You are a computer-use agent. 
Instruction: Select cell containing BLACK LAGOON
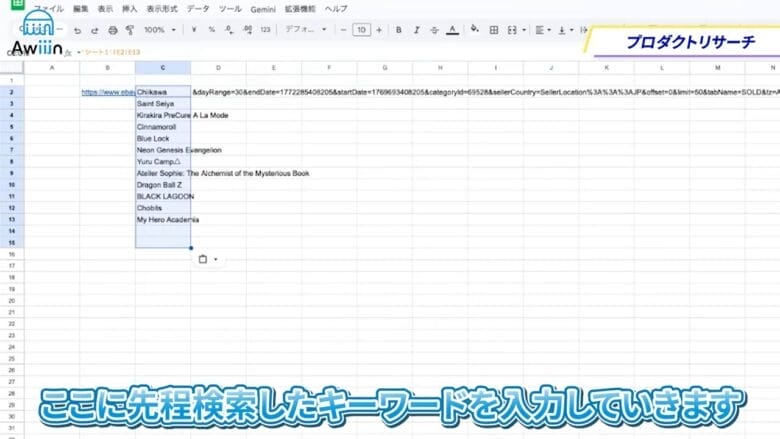163,196
